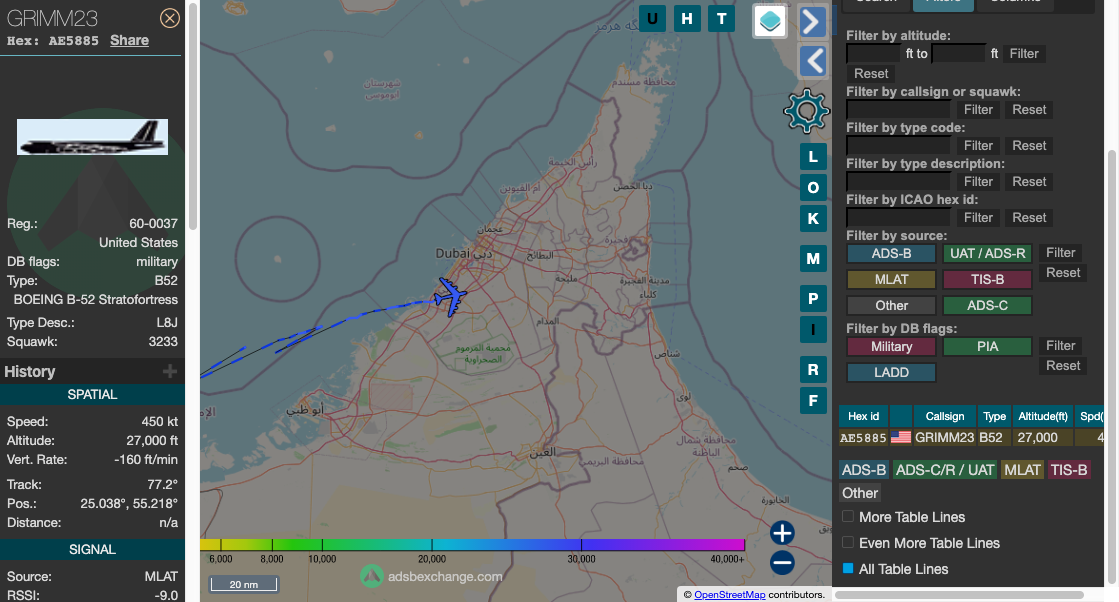Open the map layer switcher icon
The width and height of the screenshot is (1119, 602).
click(x=770, y=21)
